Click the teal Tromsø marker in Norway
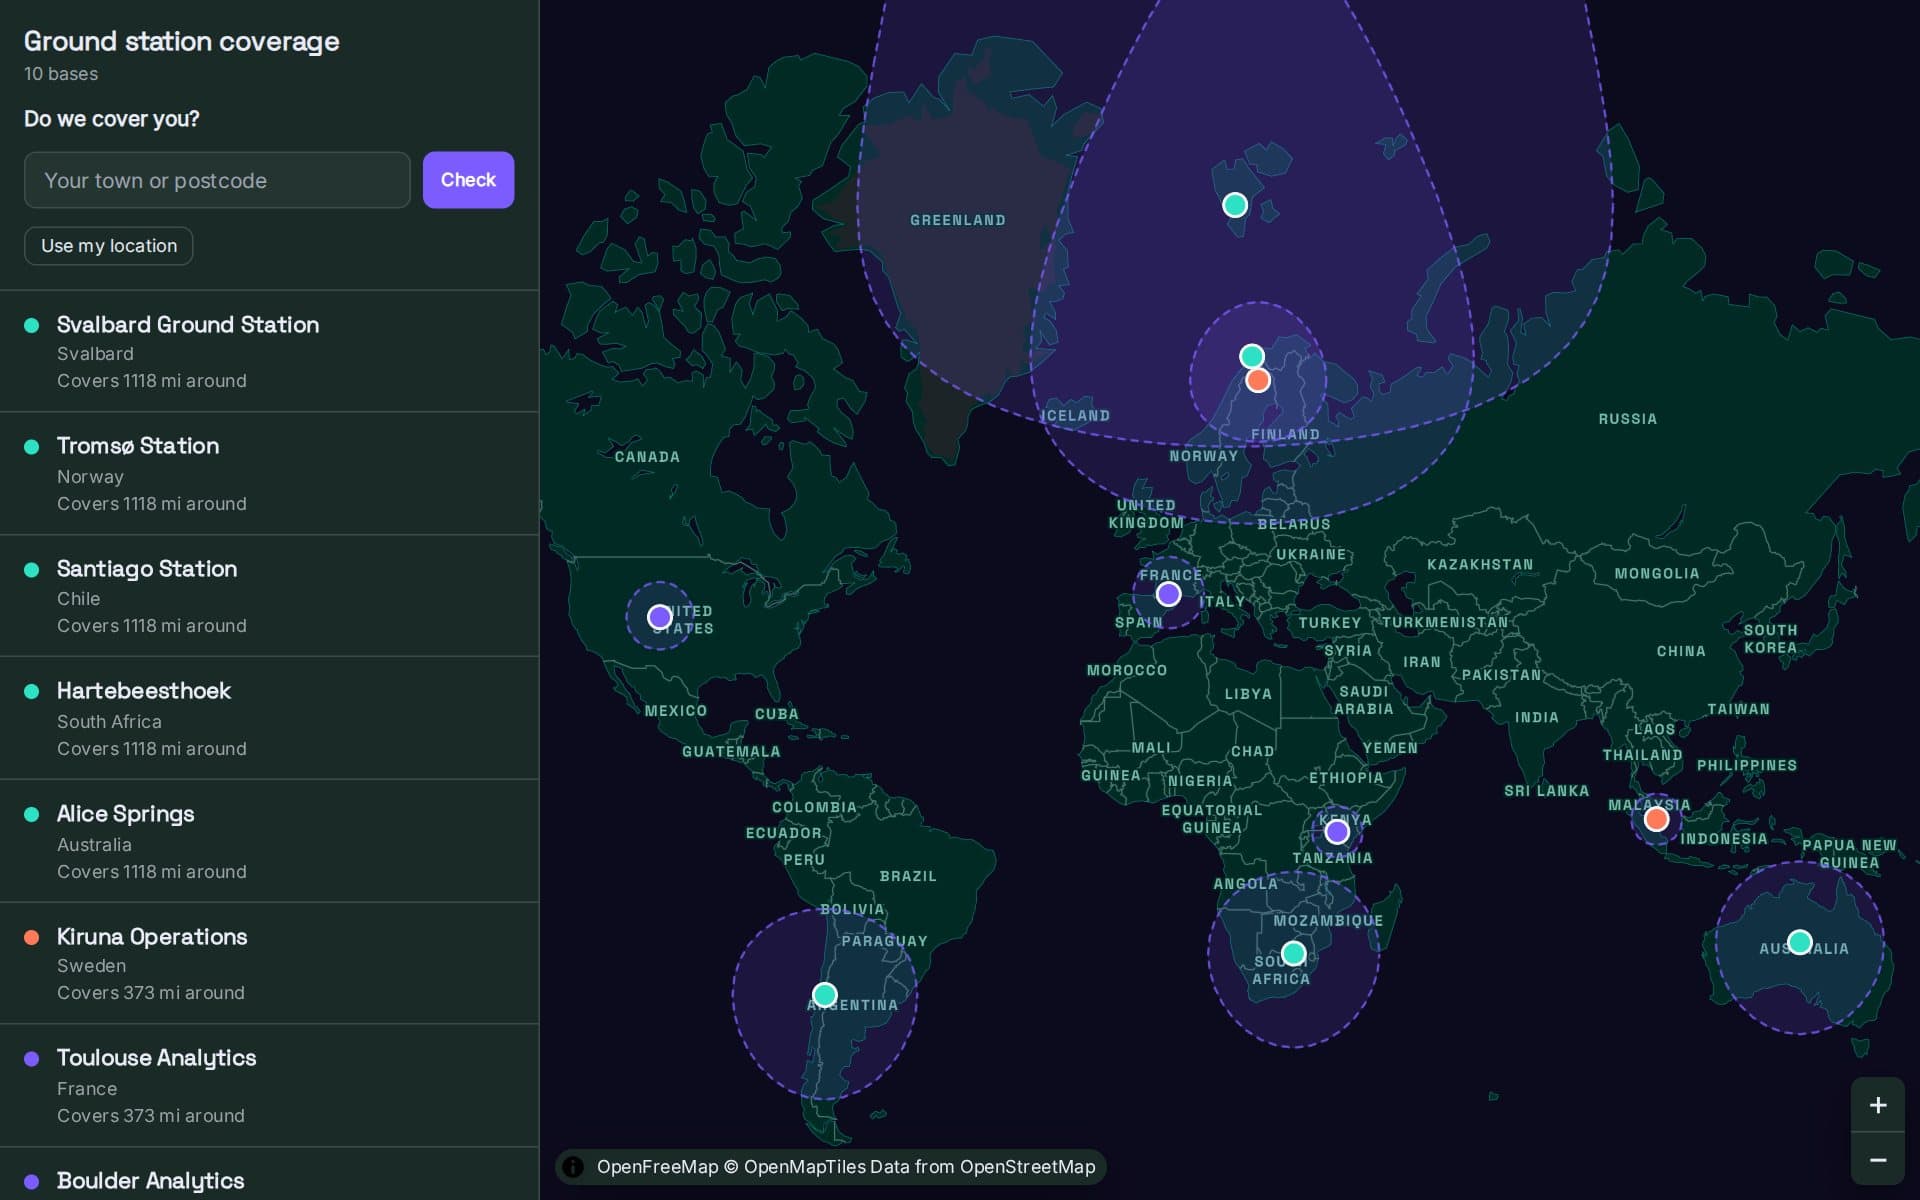Viewport: 1920px width, 1200px height. tap(1252, 356)
